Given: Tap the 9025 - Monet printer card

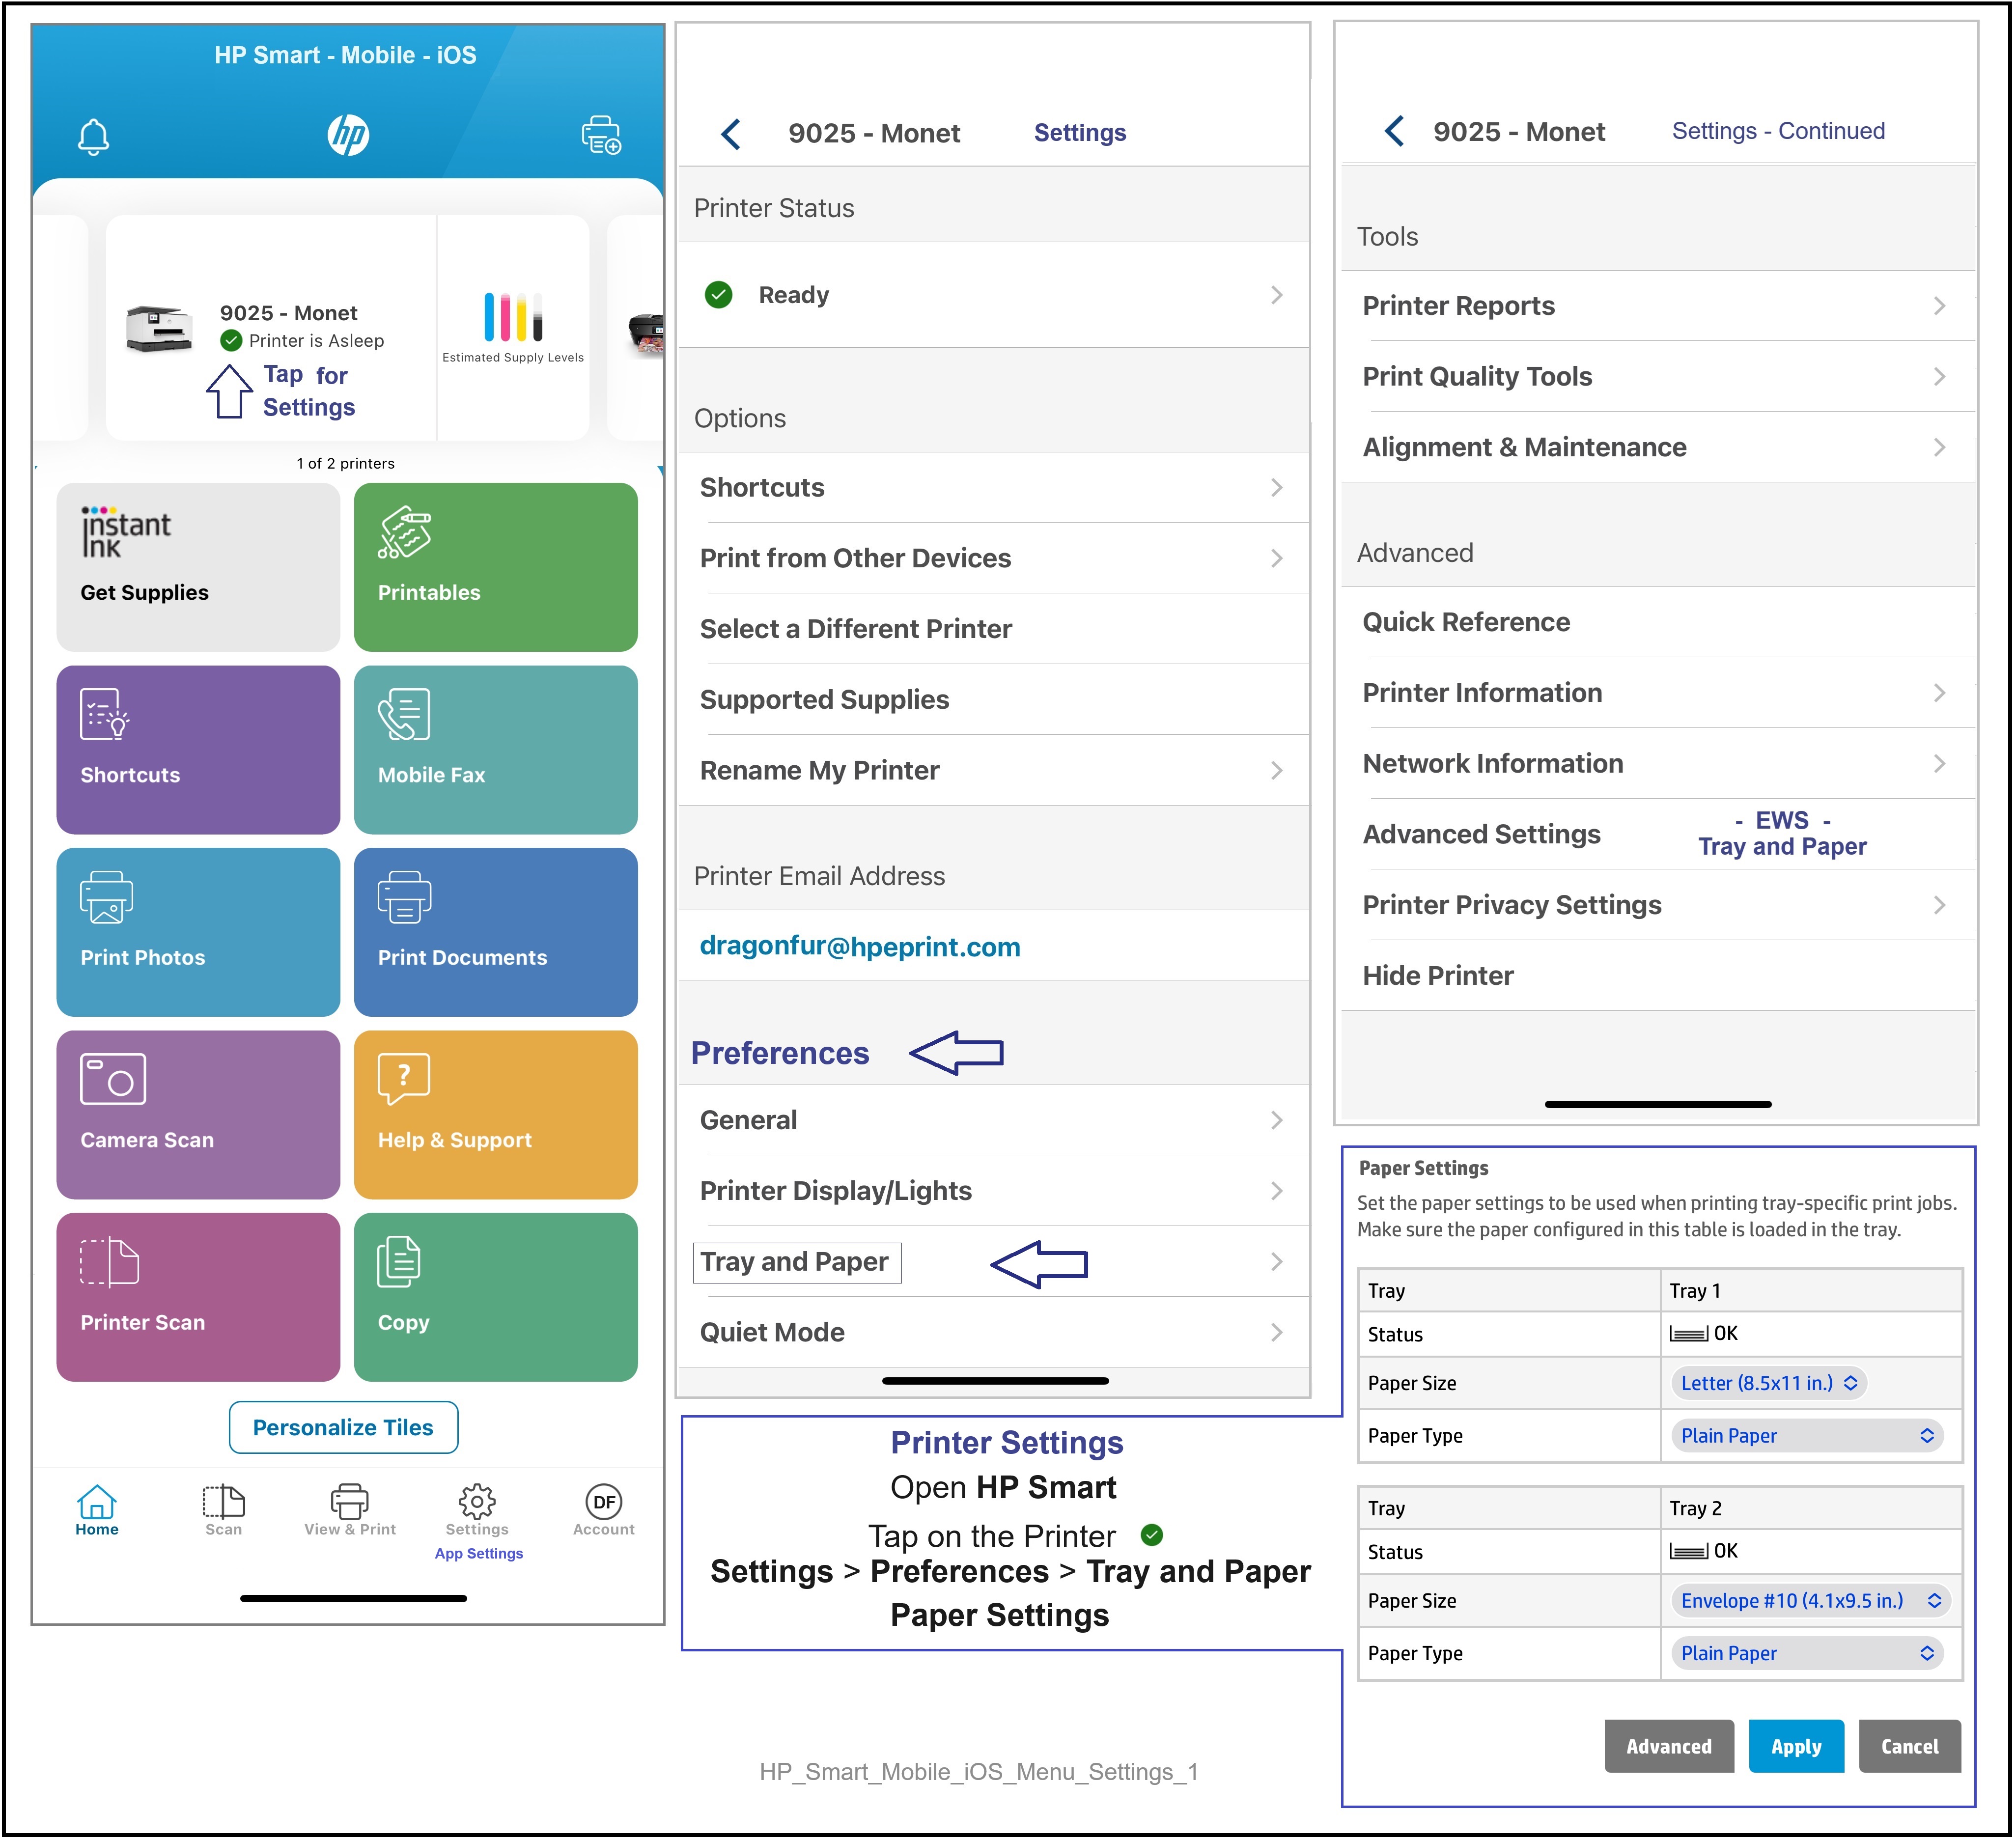Looking at the screenshot, I should (272, 328).
